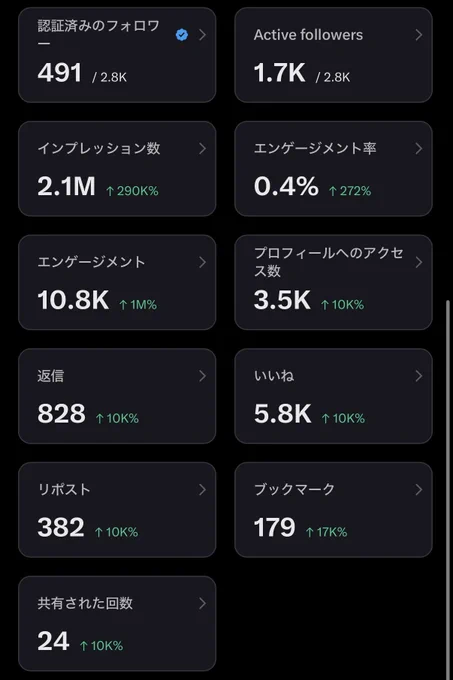Open プロフィールへのアクセス数 chevron
Image resolution: width=453 pixels, height=680 pixels.
(x=418, y=262)
